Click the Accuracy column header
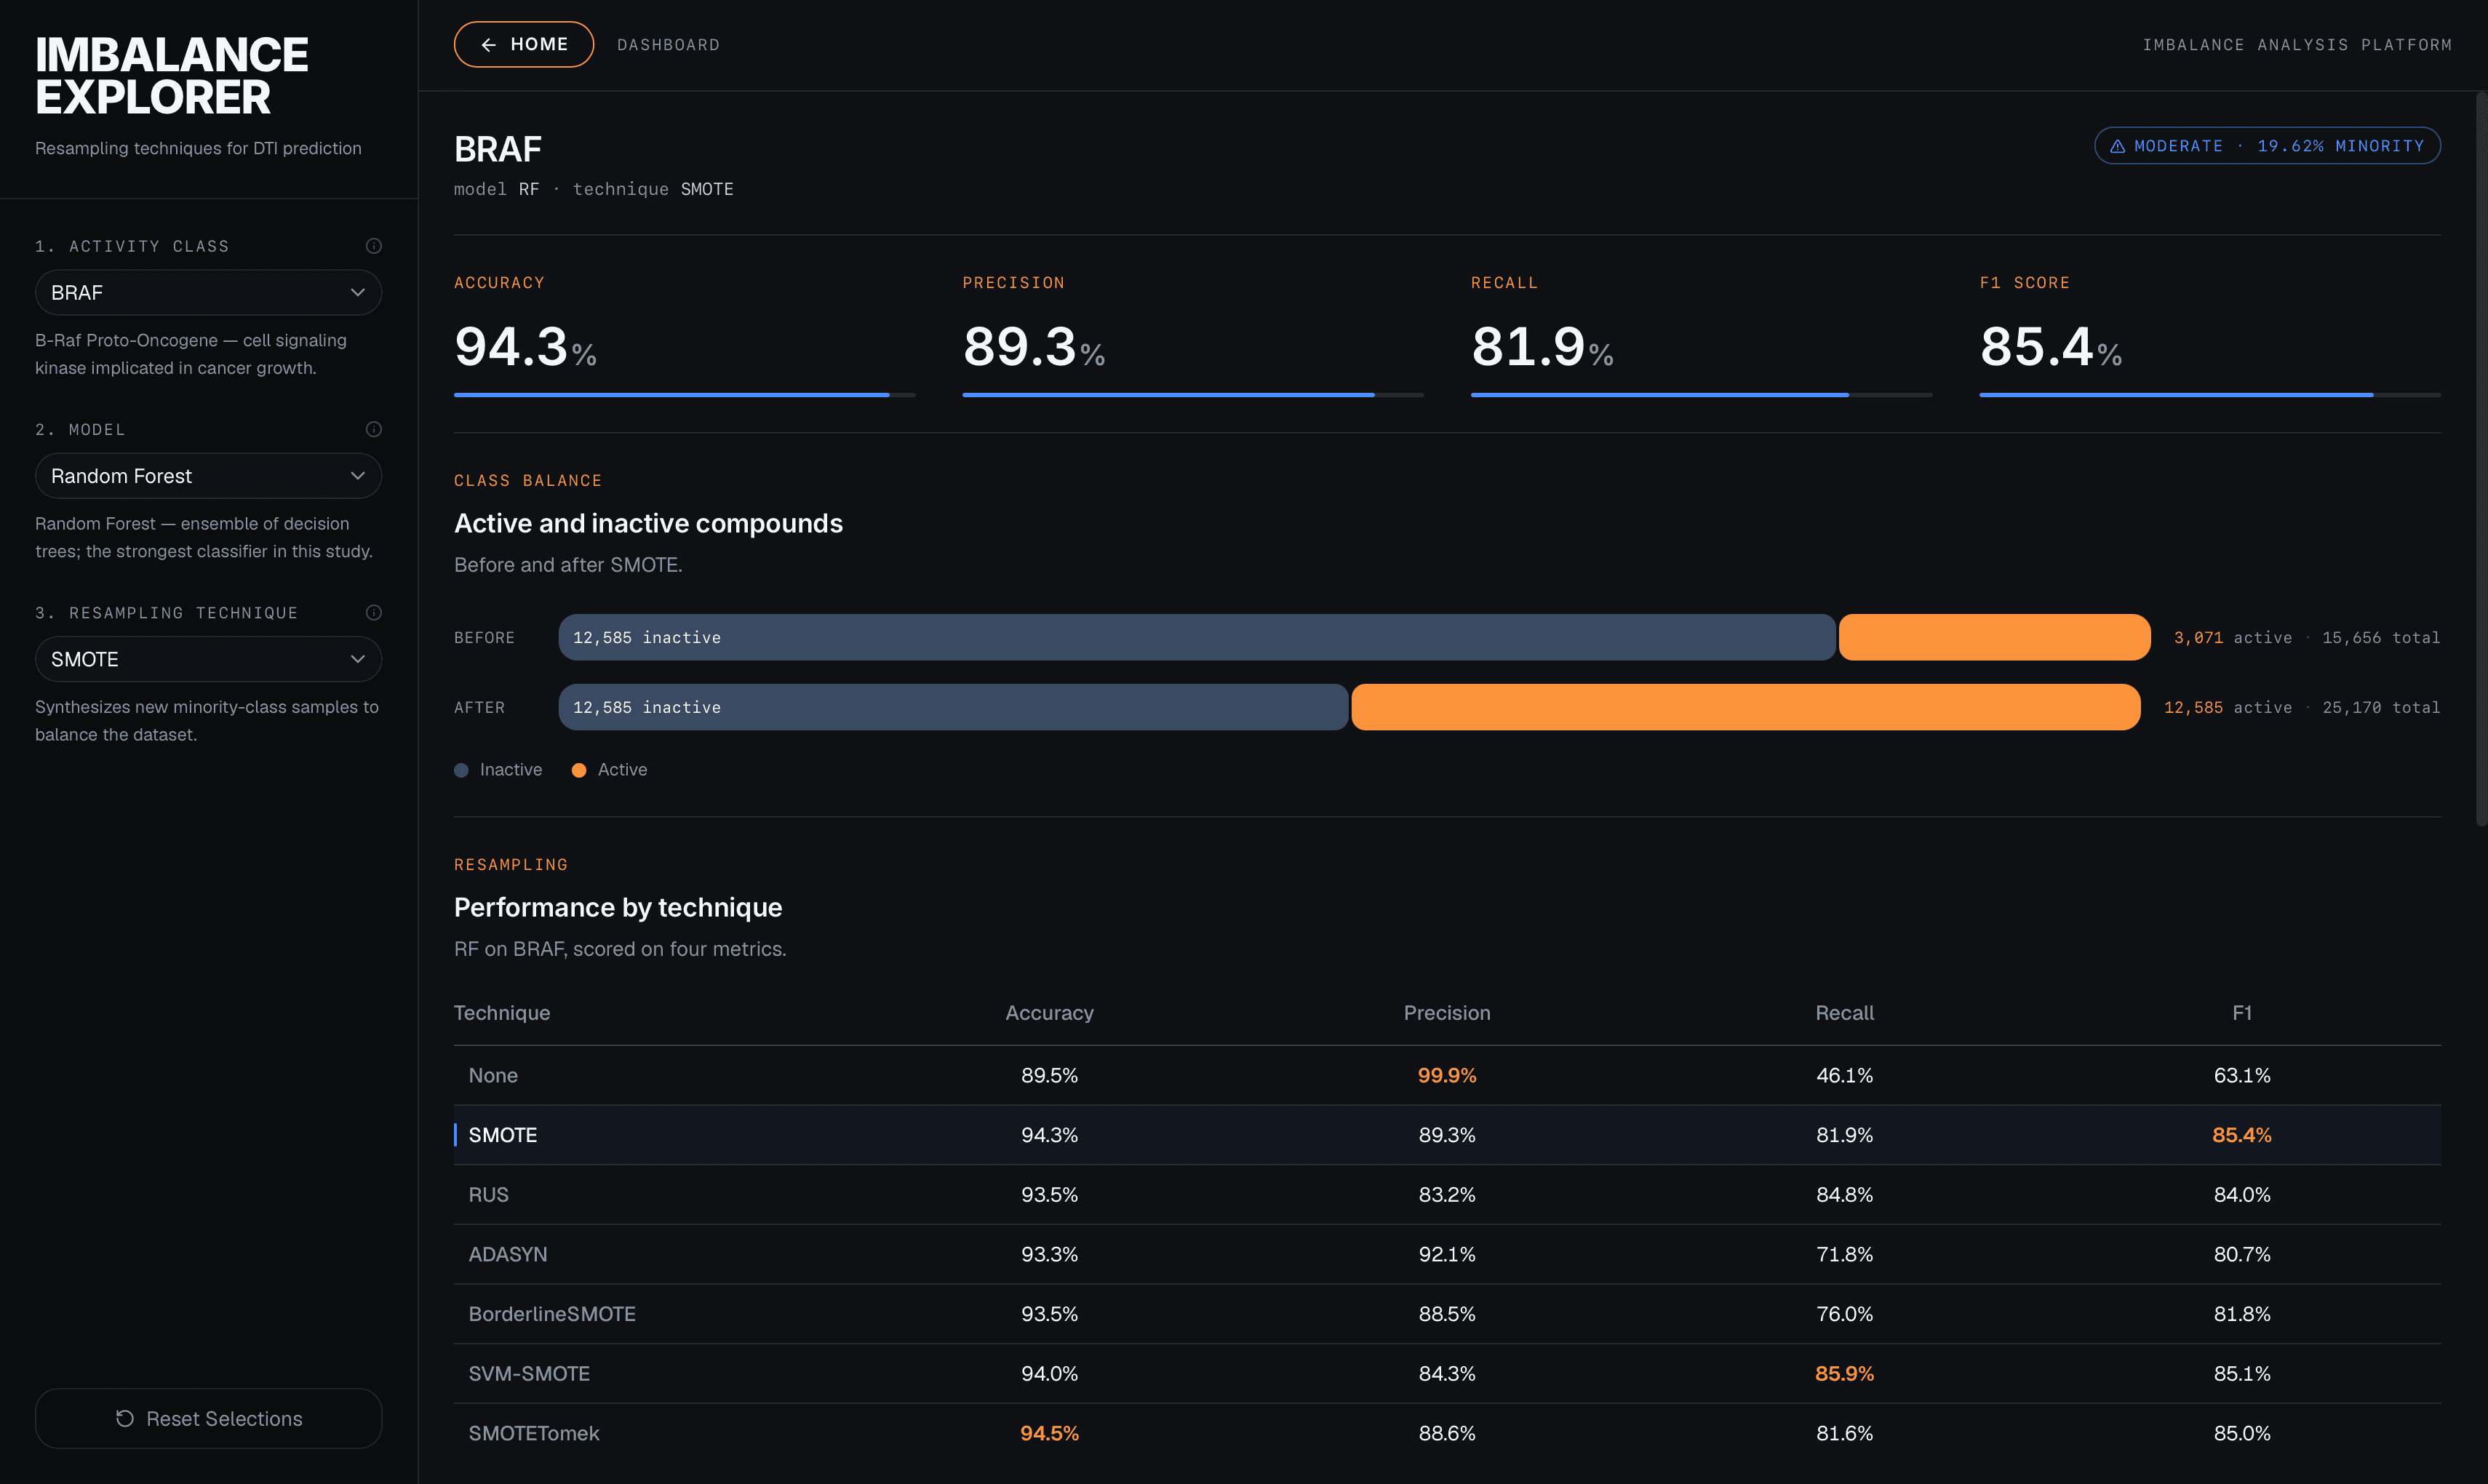Screen dimensions: 2488x1484 [x=1049, y=1013]
